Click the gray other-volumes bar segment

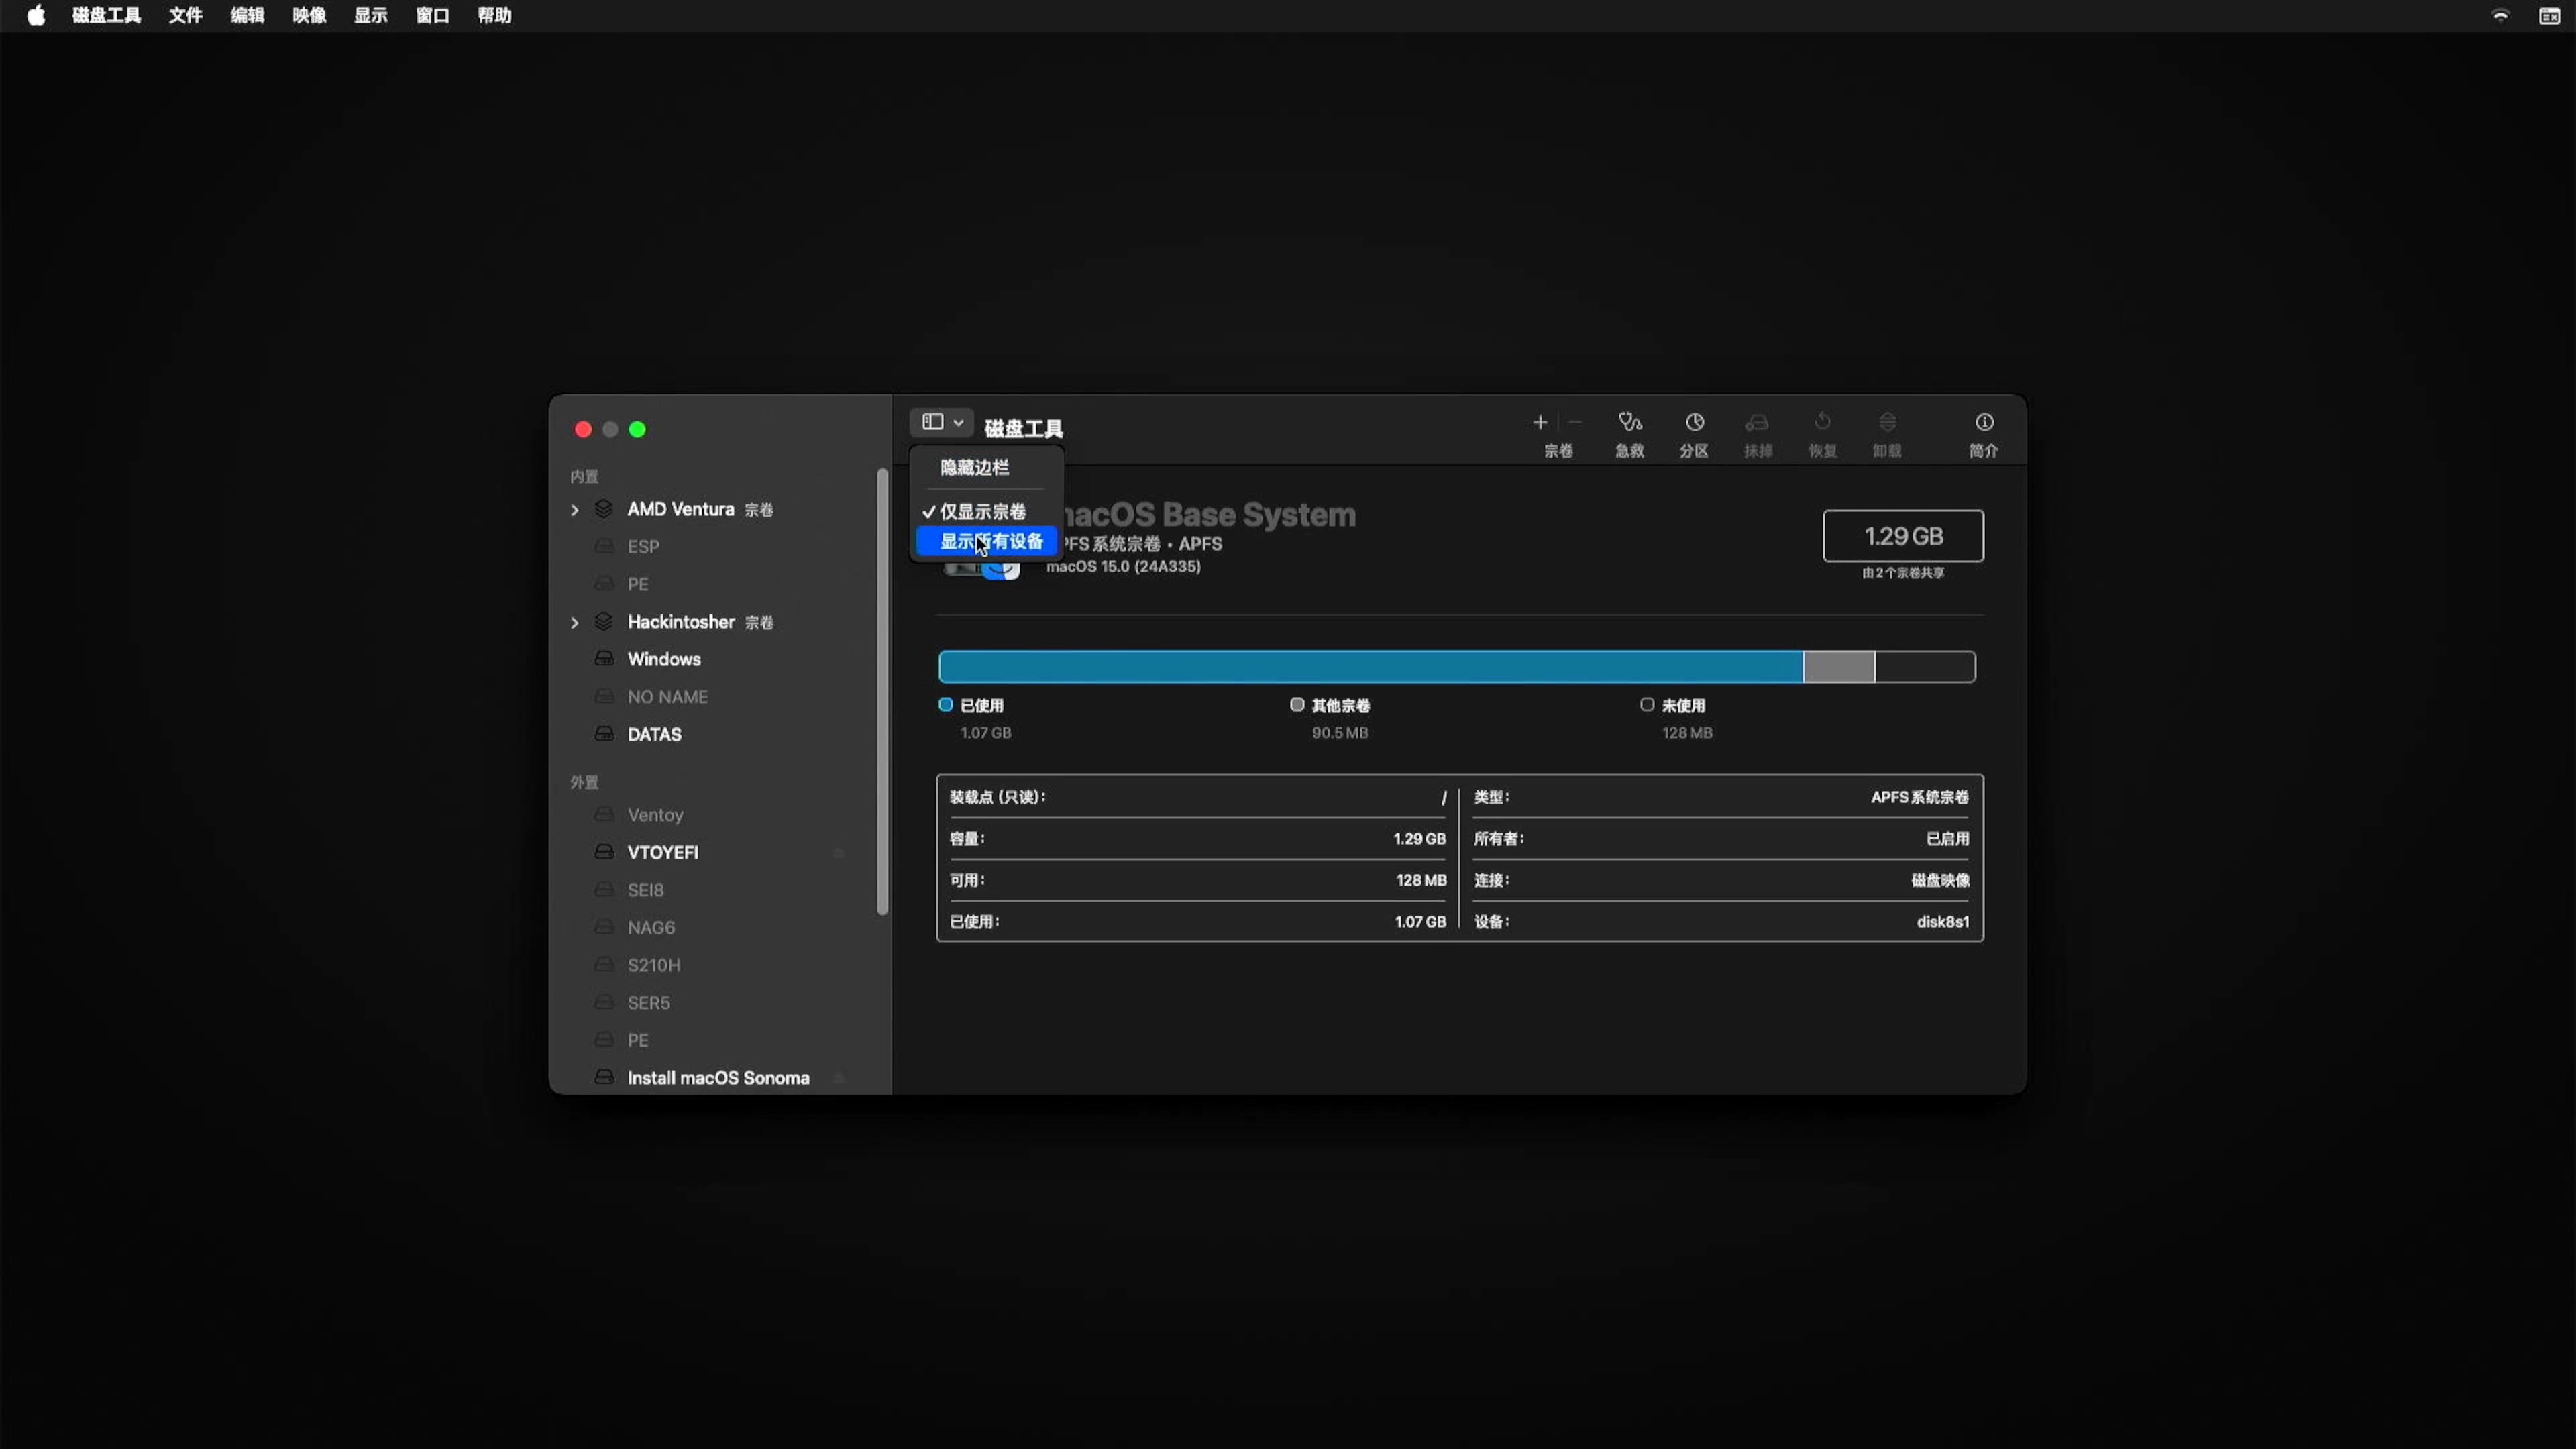pyautogui.click(x=1839, y=666)
